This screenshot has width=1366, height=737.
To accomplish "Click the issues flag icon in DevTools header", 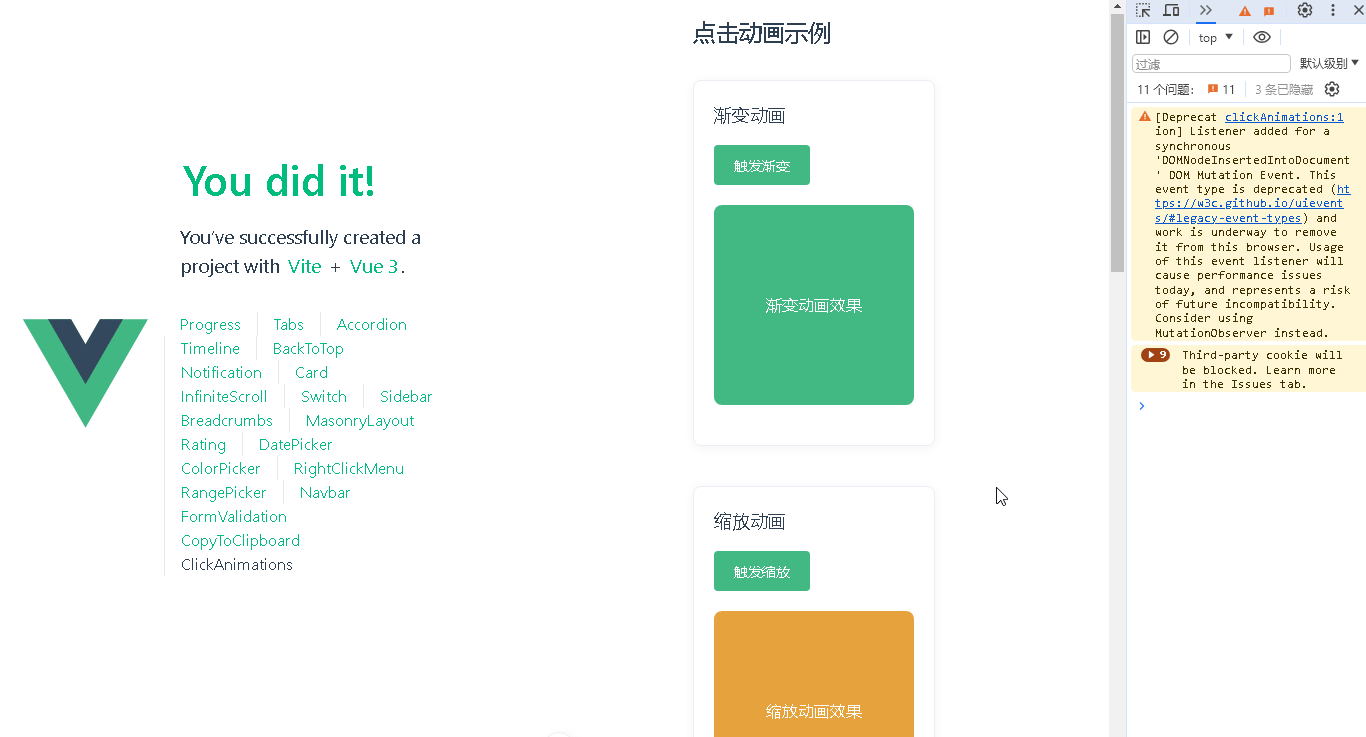I will click(1269, 11).
